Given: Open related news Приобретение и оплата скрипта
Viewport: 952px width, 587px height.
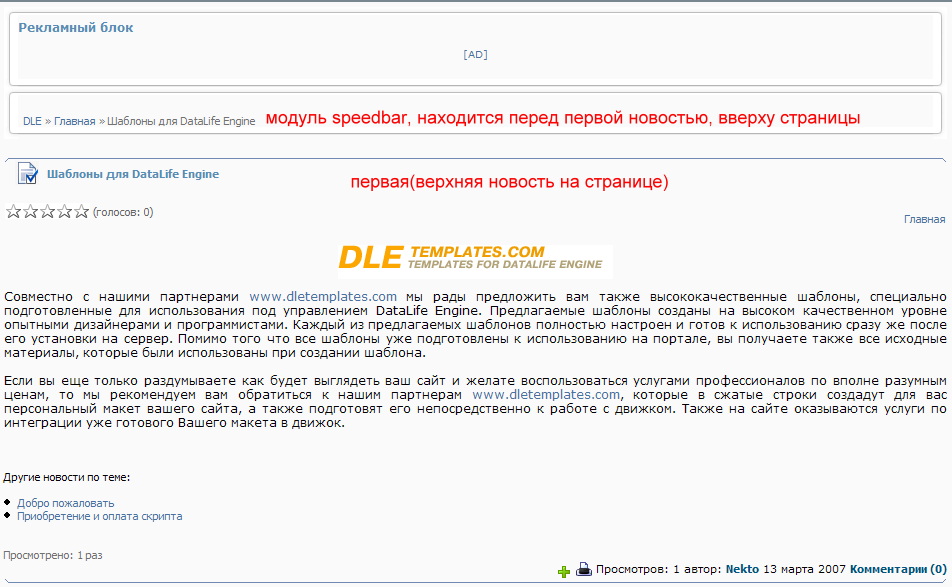Looking at the screenshot, I should click(100, 517).
